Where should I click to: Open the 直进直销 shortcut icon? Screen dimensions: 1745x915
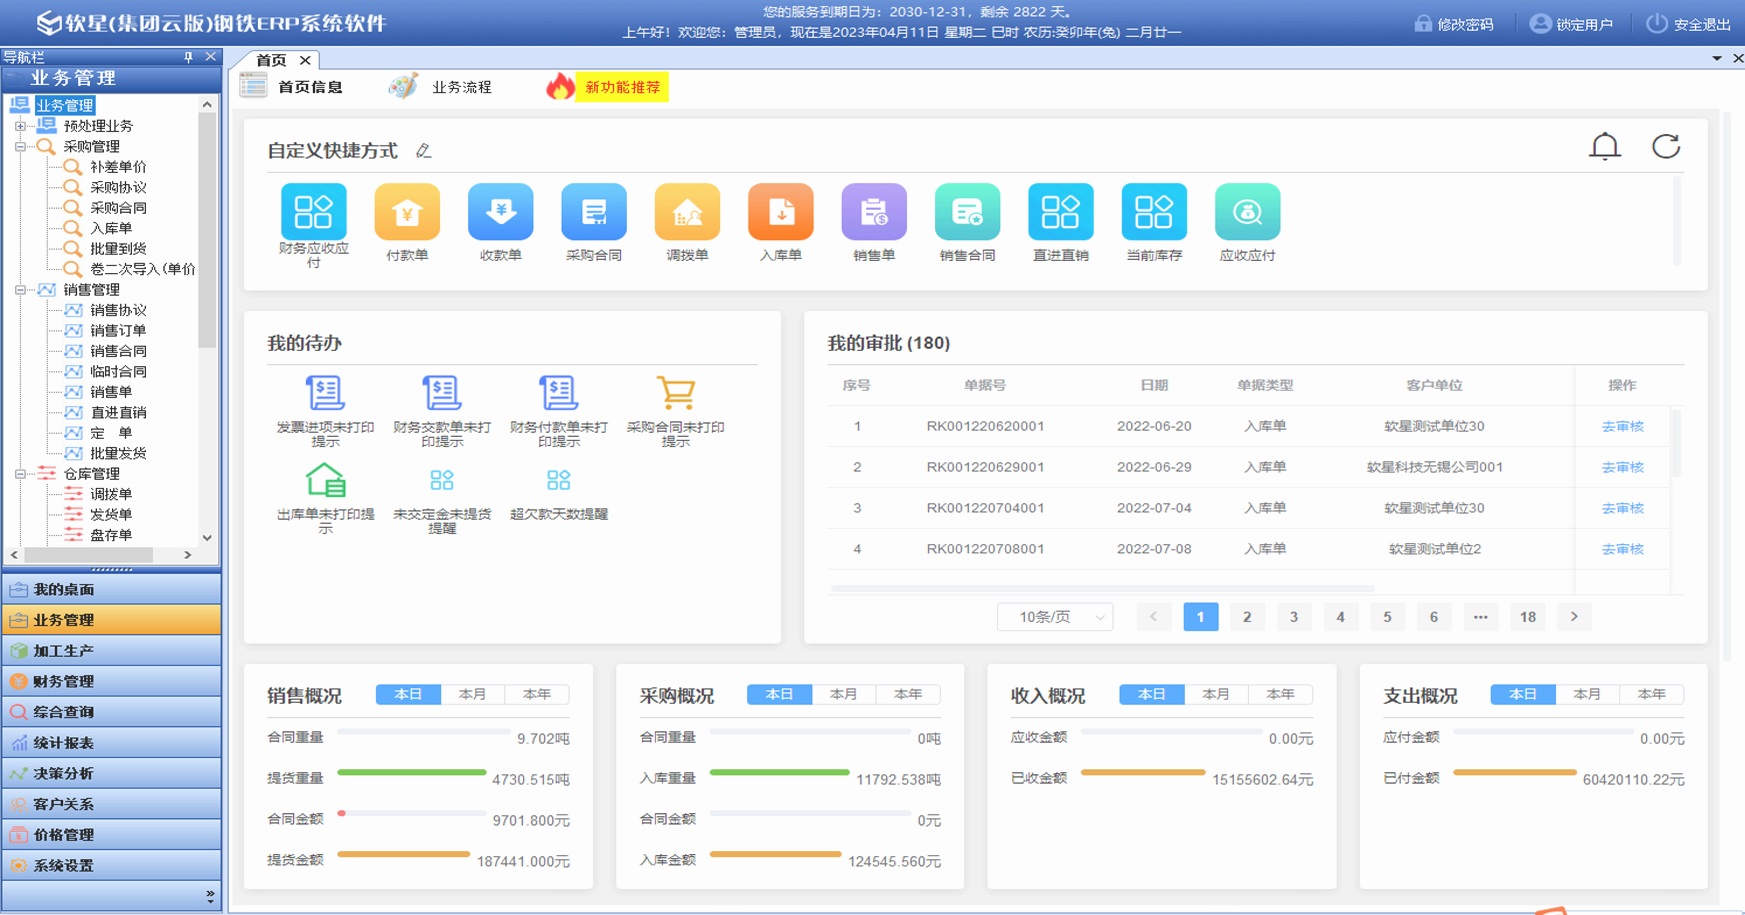pos(1060,212)
